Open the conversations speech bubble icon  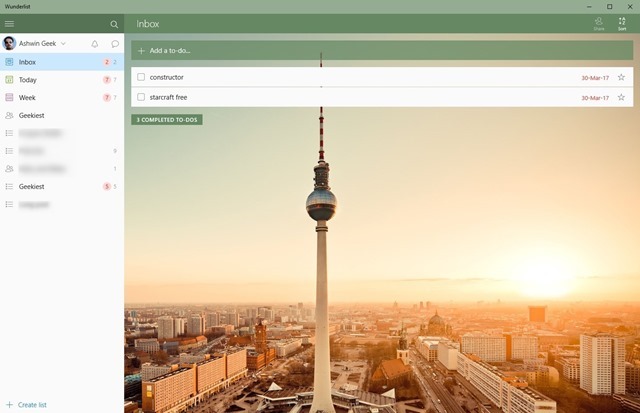point(115,44)
